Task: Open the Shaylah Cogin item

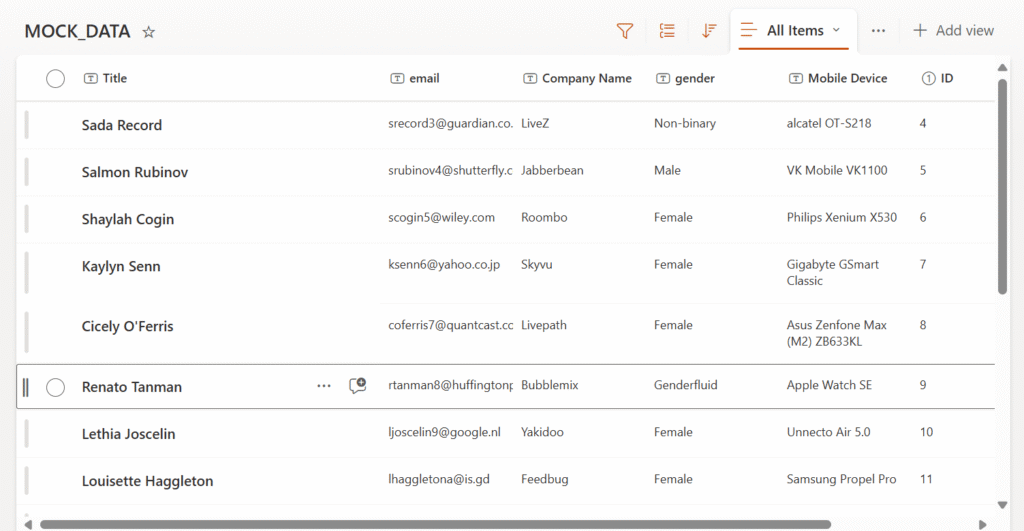Action: tap(127, 219)
